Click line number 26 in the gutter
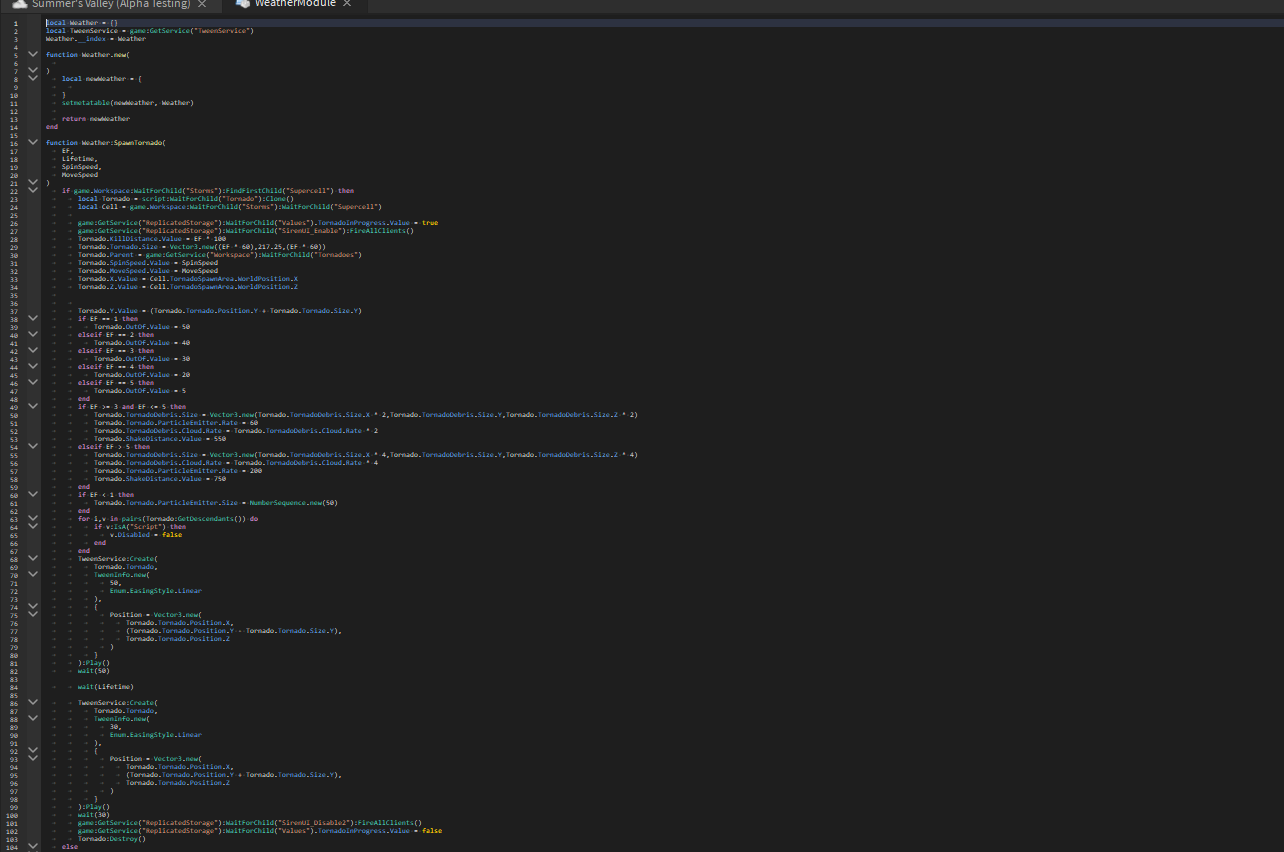This screenshot has width=1284, height=852. [15, 223]
